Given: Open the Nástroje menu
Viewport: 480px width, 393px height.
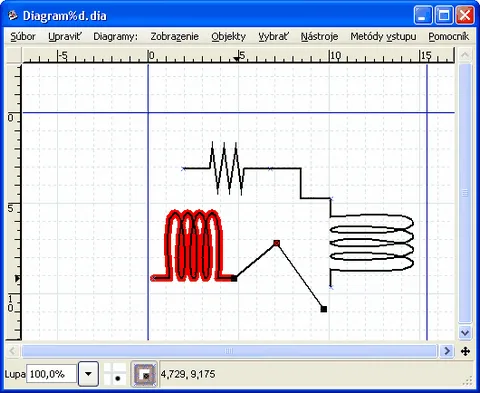Looking at the screenshot, I should (319, 37).
